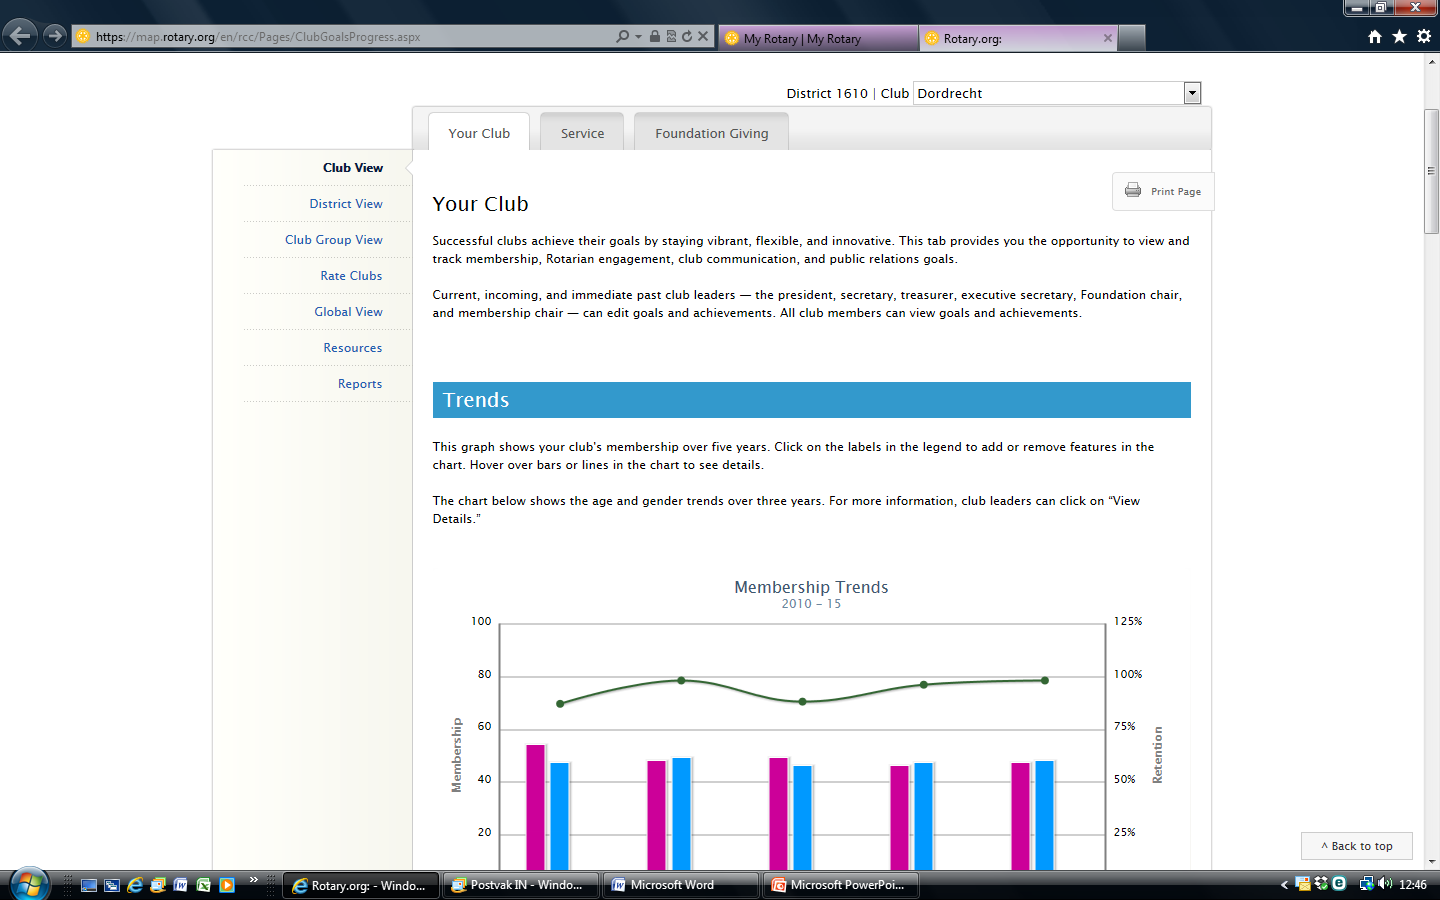
Task: Click the printer icon beside Print Page
Action: click(x=1133, y=190)
